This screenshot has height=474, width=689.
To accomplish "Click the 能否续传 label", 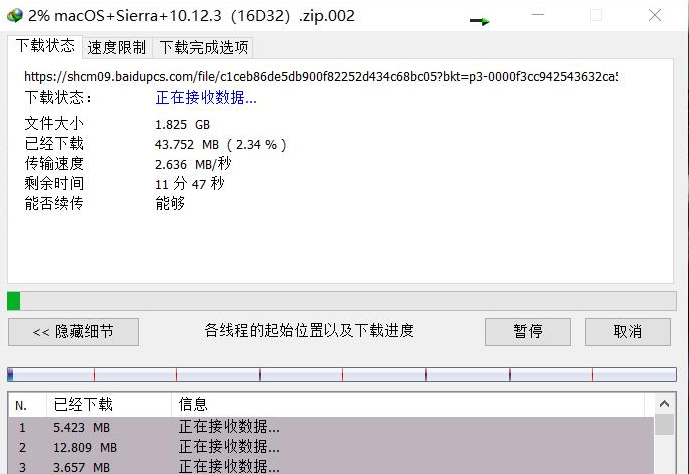I will pyautogui.click(x=54, y=203).
